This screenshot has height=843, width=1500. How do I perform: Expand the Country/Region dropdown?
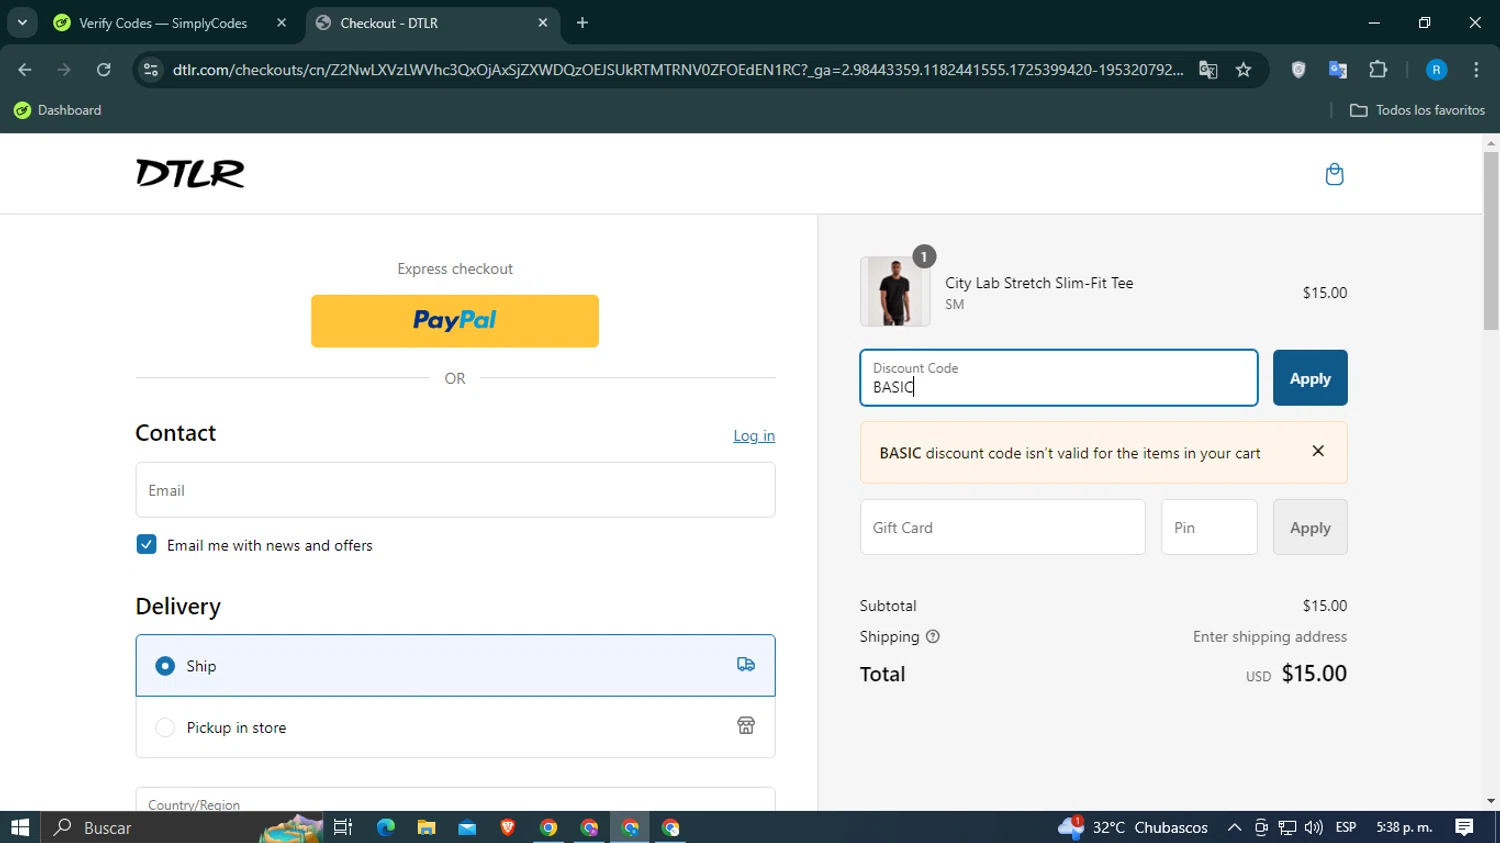455,800
